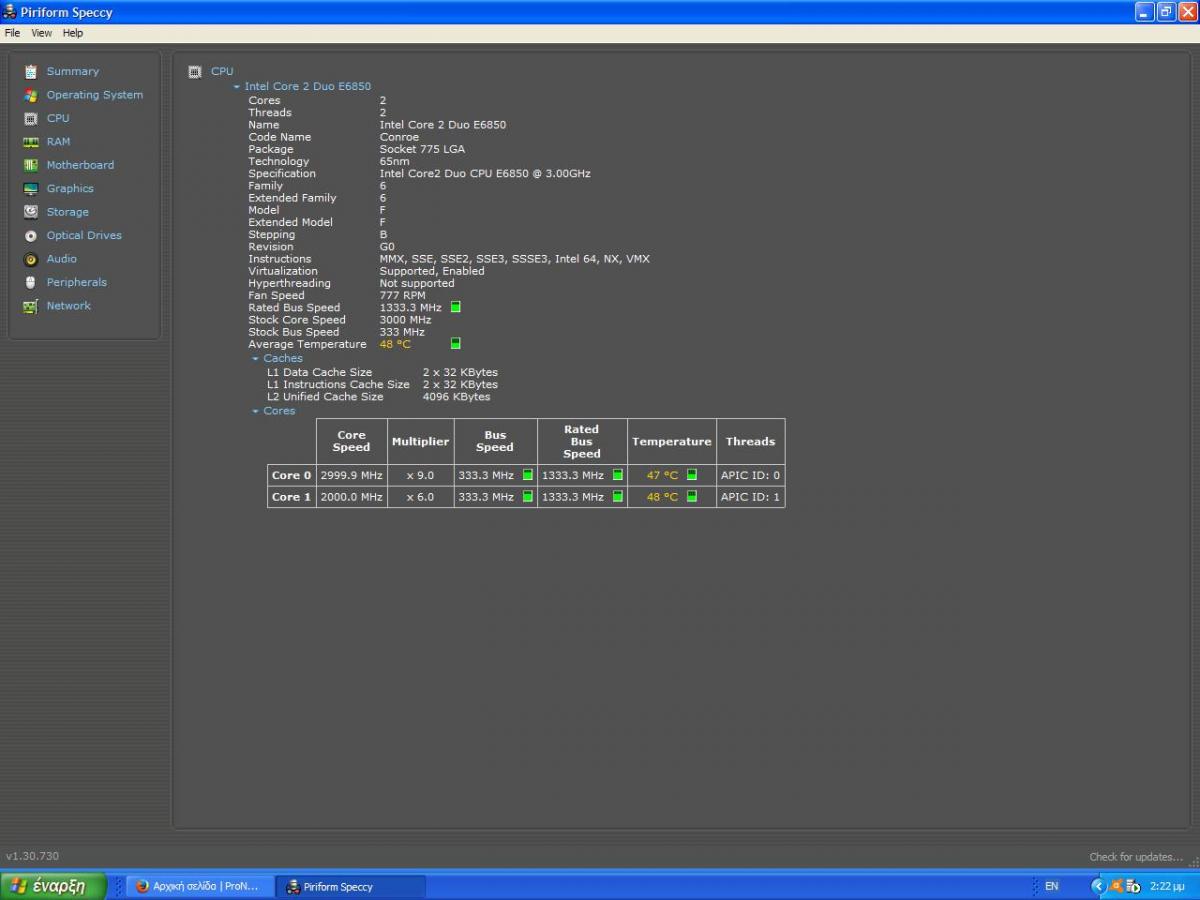Click the 2999.9 MHz core speed cell

[x=351, y=475]
